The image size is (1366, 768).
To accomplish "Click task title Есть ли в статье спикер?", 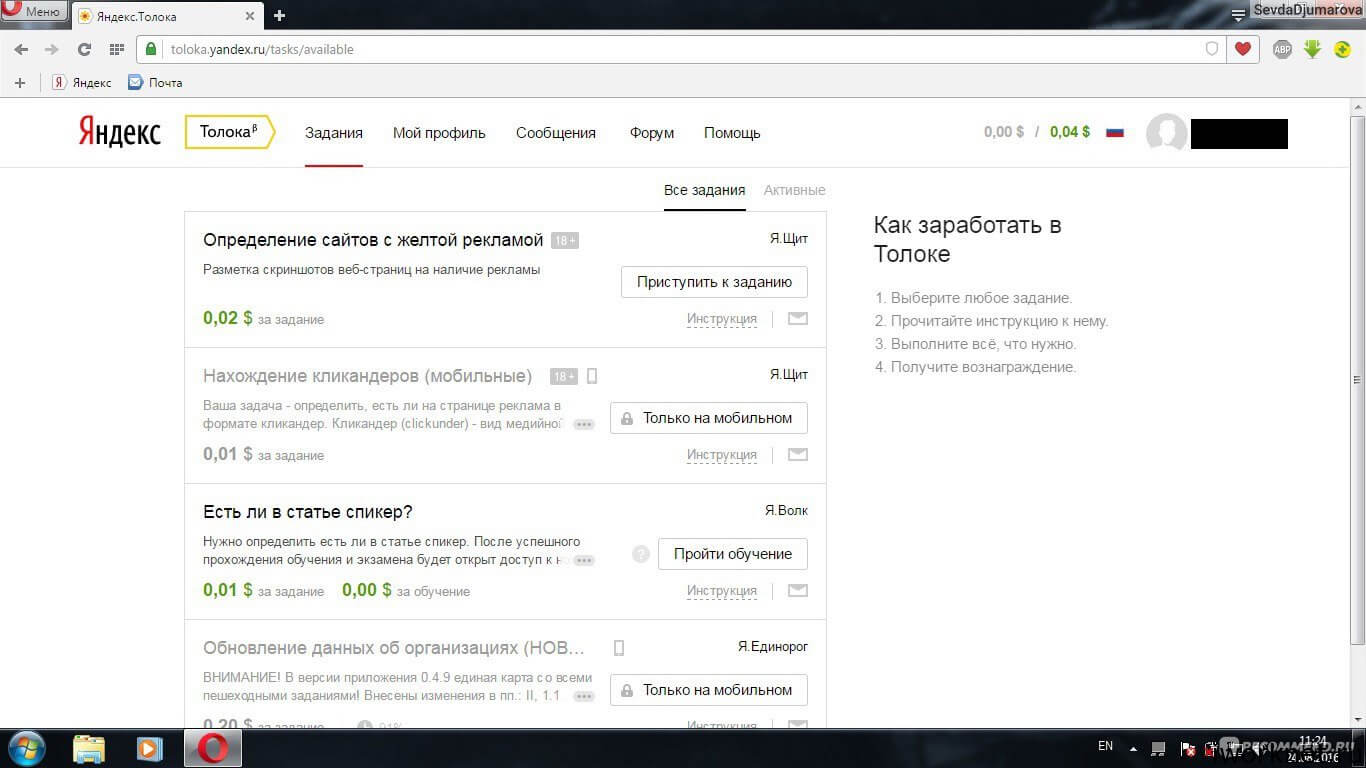I will (308, 512).
